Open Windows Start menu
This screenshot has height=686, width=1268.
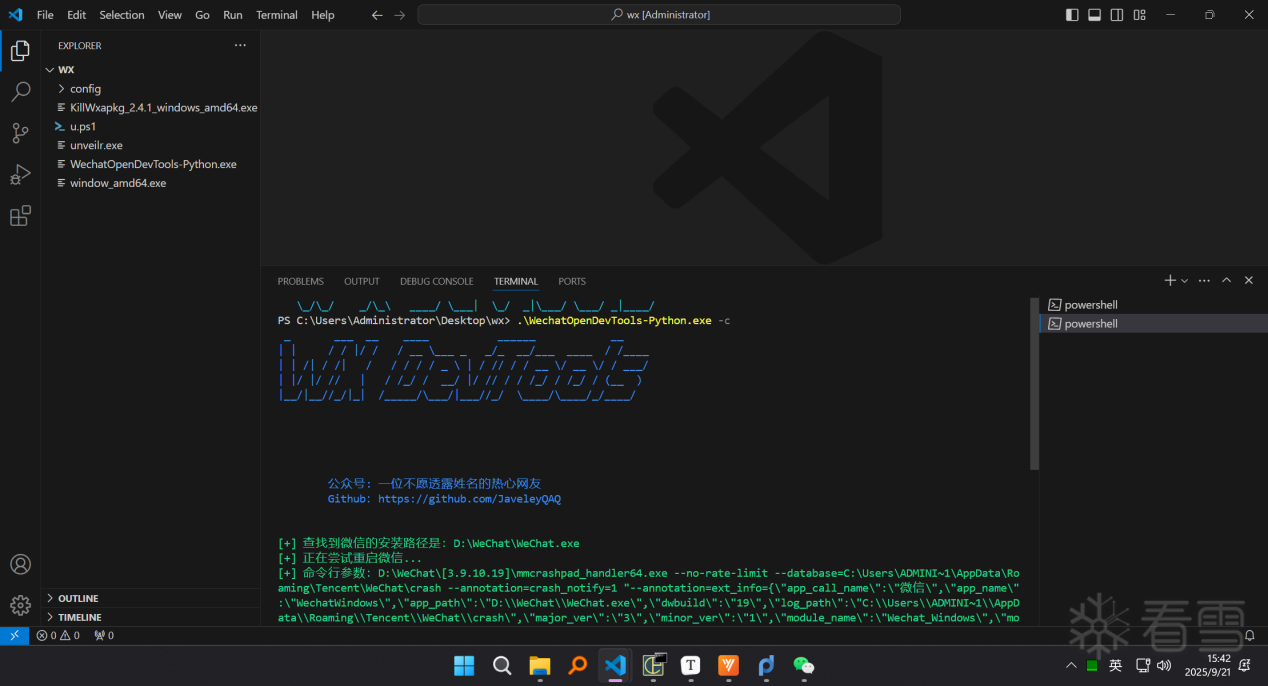click(464, 665)
